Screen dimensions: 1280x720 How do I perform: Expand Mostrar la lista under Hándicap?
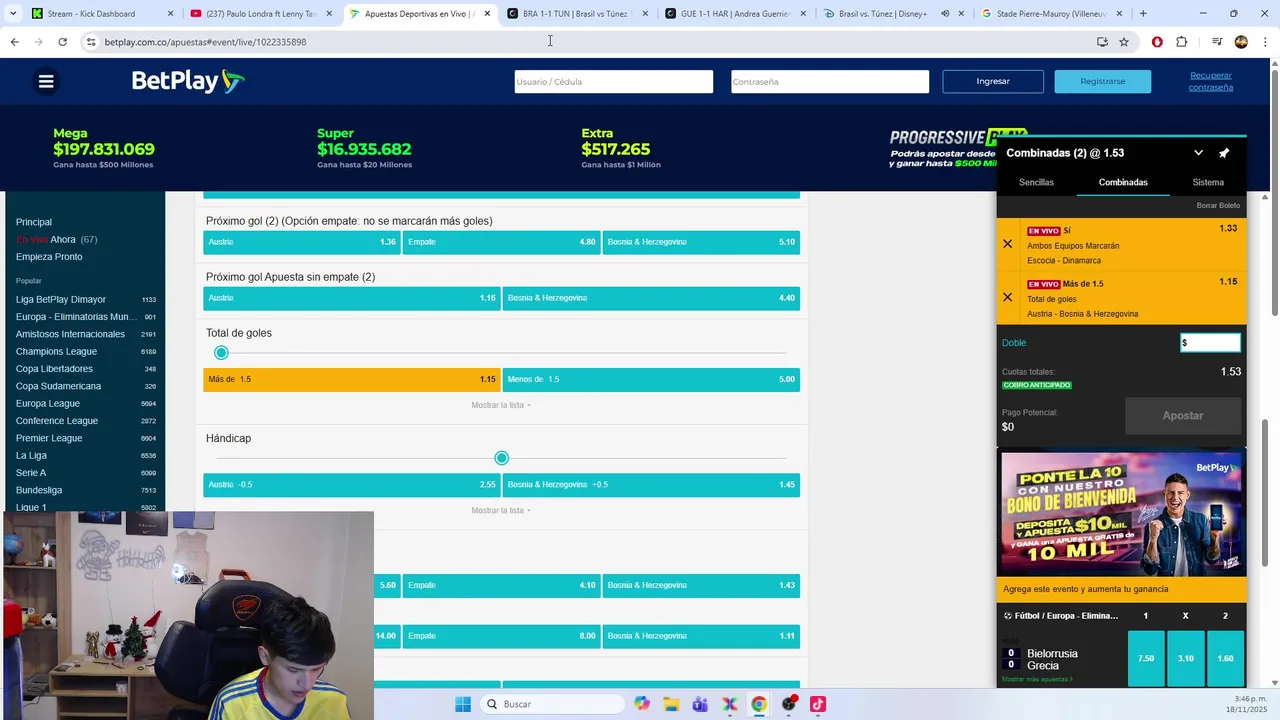(501, 510)
